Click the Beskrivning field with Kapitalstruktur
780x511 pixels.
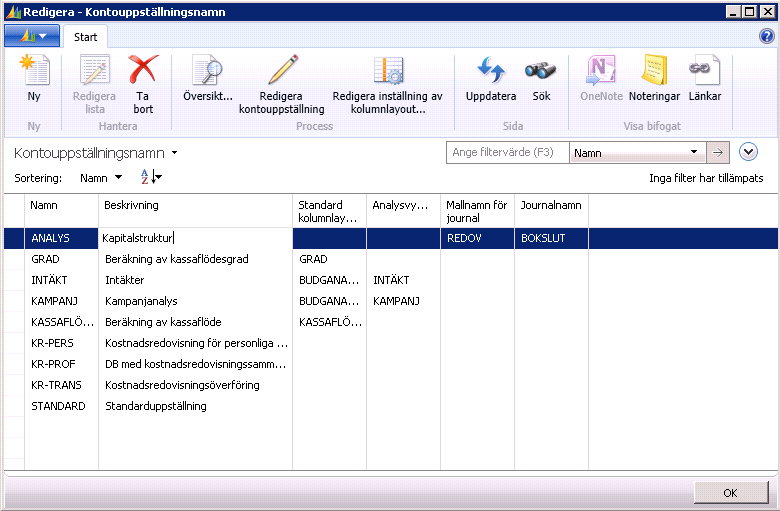195,238
